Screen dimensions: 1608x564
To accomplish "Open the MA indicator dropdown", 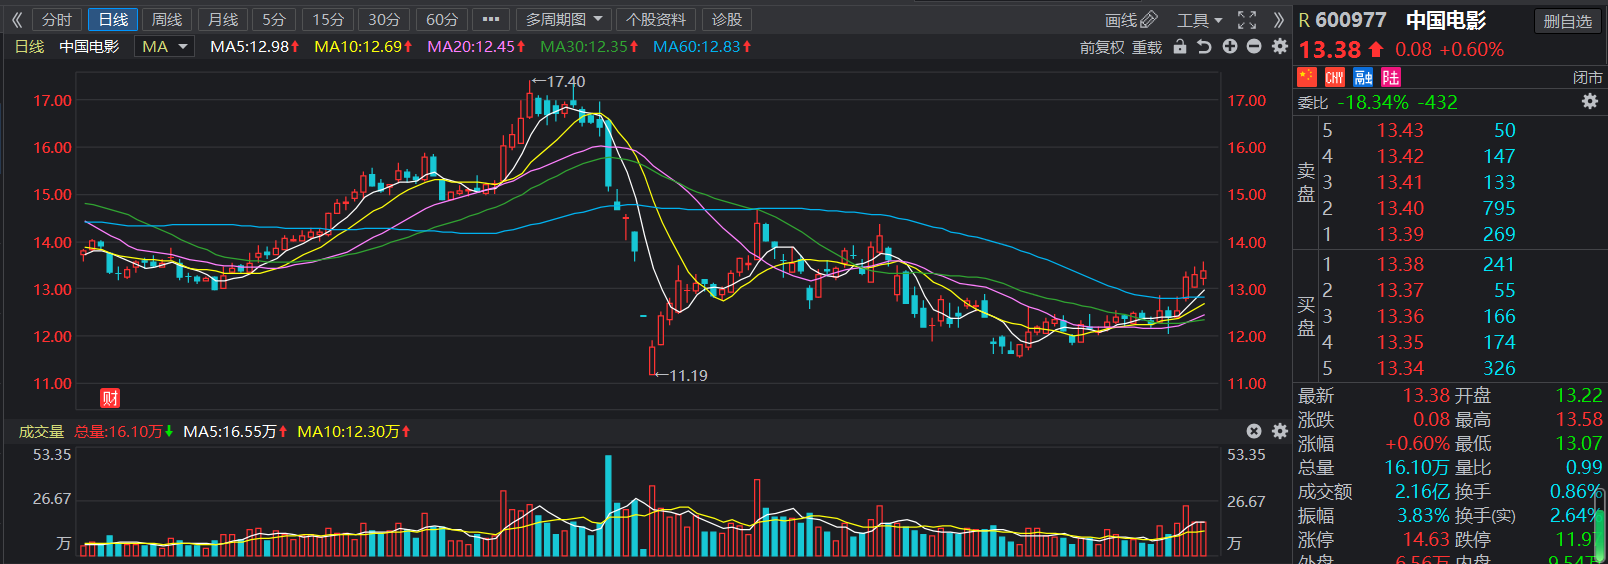I will pos(164,47).
